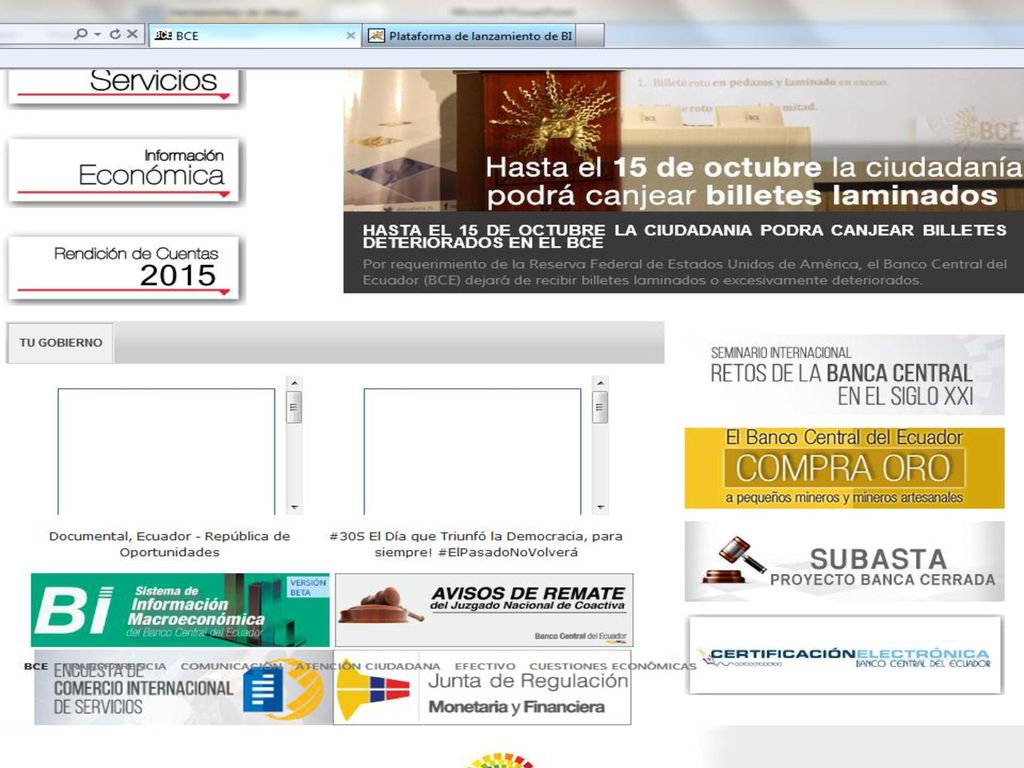Click the Ecuador flag logo on Junta banner

pos(374,690)
